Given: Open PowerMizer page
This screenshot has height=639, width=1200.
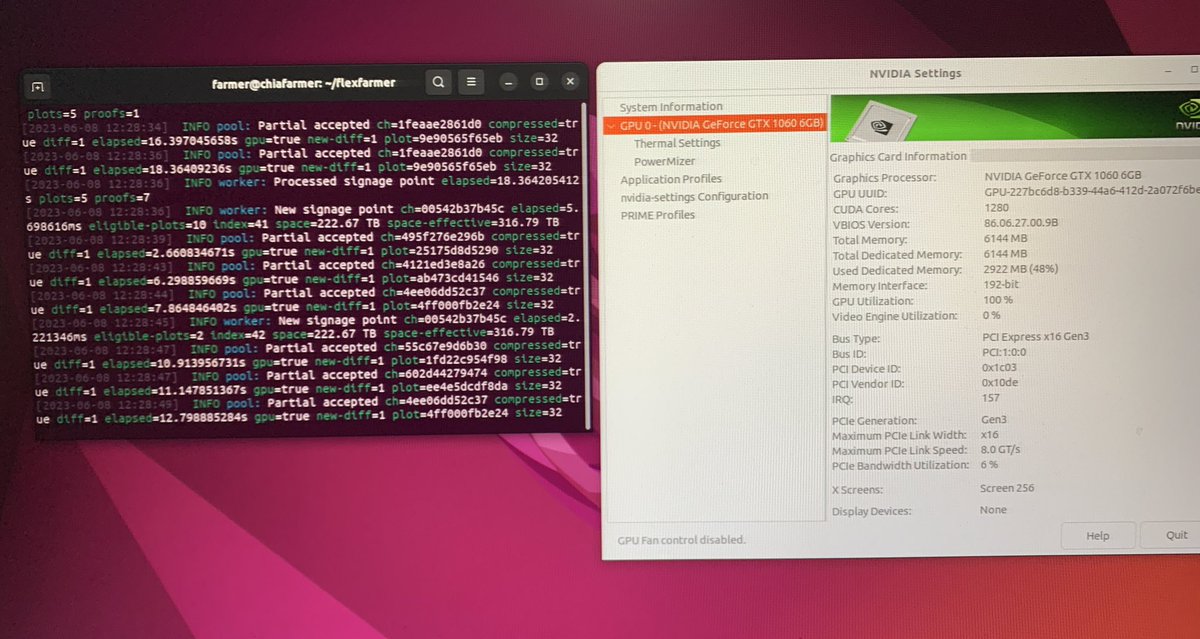Looking at the screenshot, I should pos(664,161).
